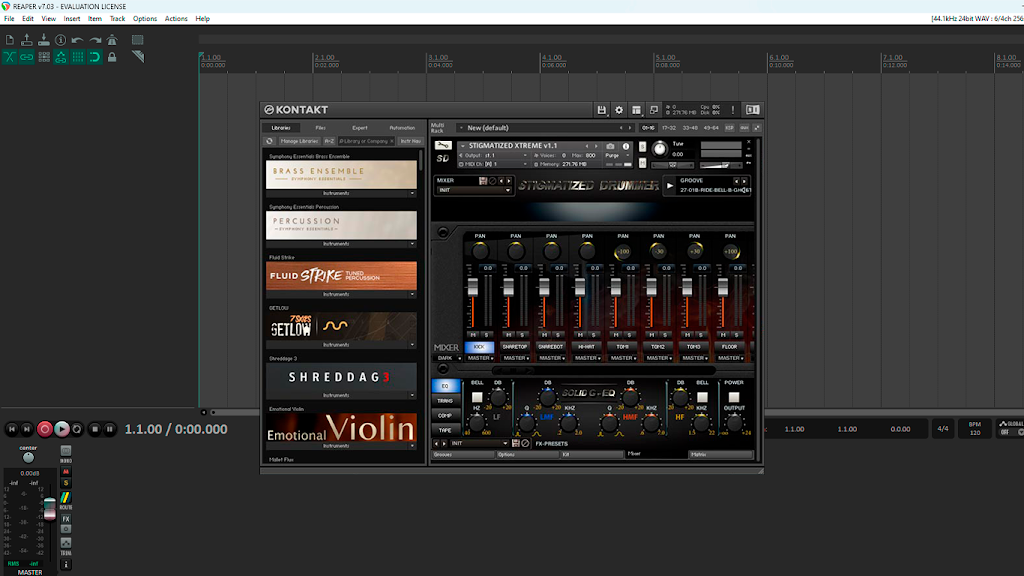
Task: Switch to Grooves page tab
Action: tap(463, 455)
